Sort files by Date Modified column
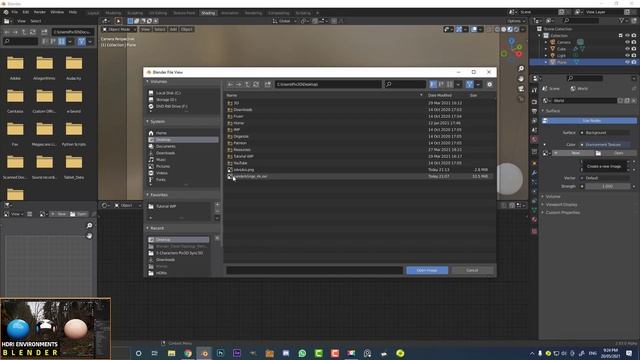Viewport: 640px width, 360px height. (440, 96)
